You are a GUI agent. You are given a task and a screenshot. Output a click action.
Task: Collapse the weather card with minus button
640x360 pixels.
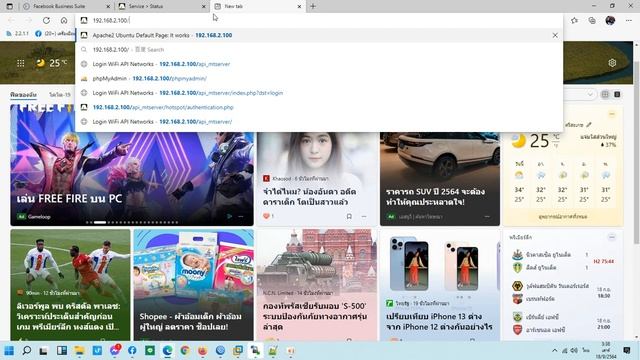[611, 114]
